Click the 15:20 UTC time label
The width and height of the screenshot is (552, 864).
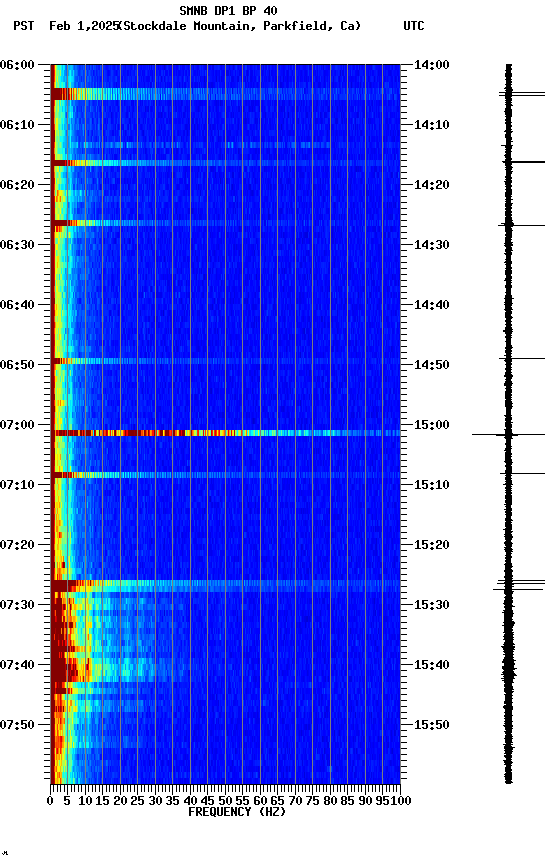[x=432, y=546]
